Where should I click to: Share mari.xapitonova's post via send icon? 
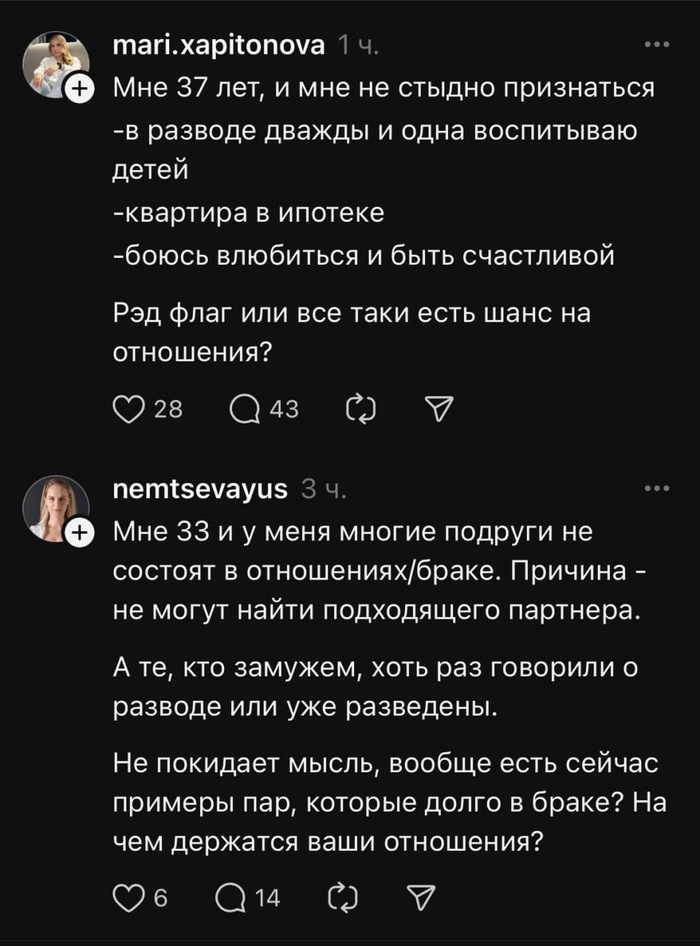(x=439, y=409)
